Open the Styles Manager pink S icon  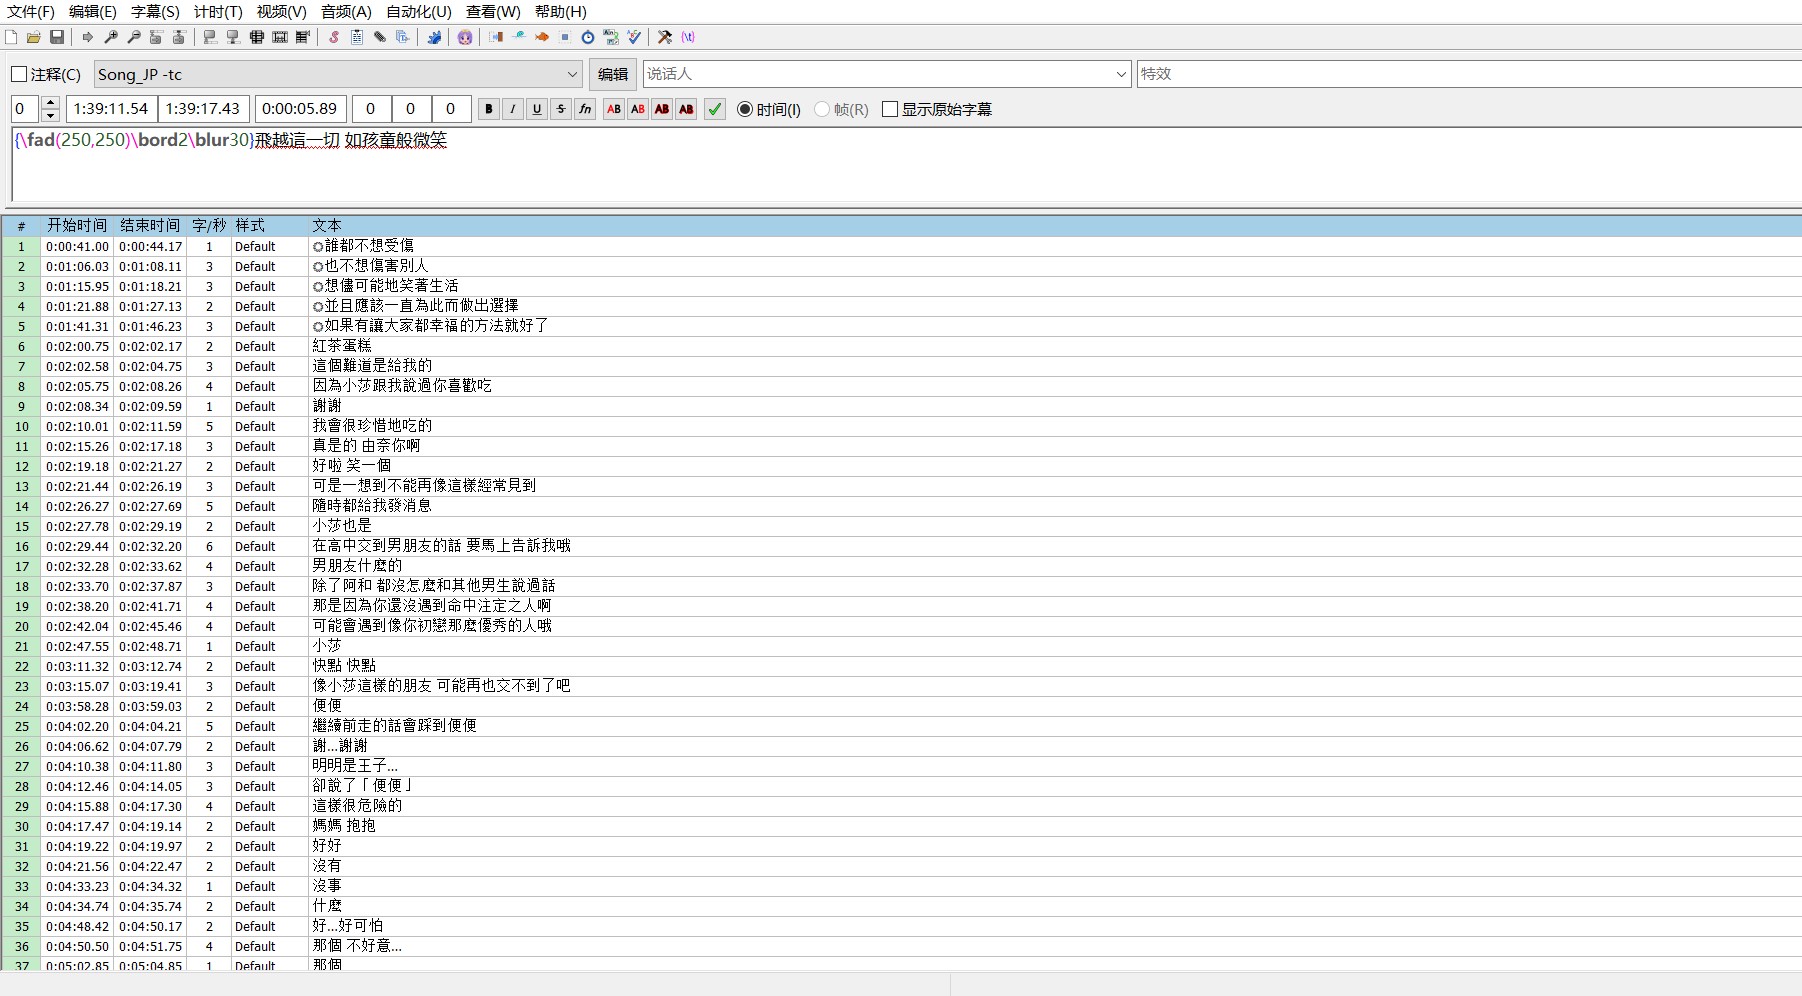(x=334, y=37)
